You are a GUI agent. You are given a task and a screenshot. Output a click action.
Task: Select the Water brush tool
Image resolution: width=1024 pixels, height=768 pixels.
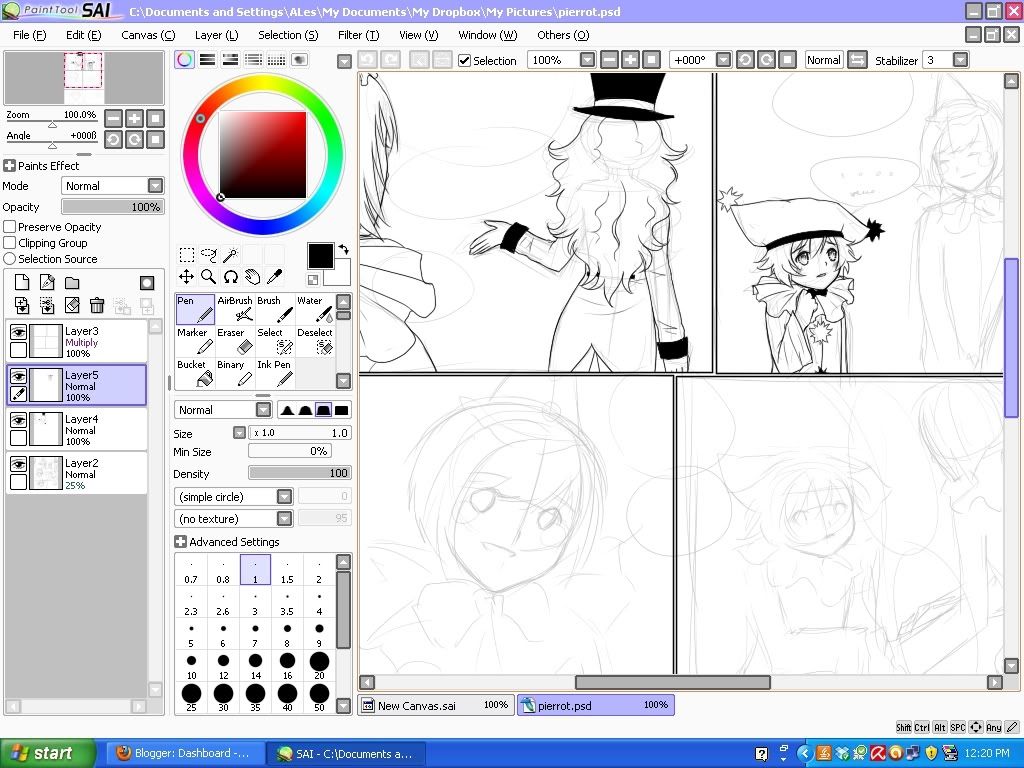click(x=314, y=310)
